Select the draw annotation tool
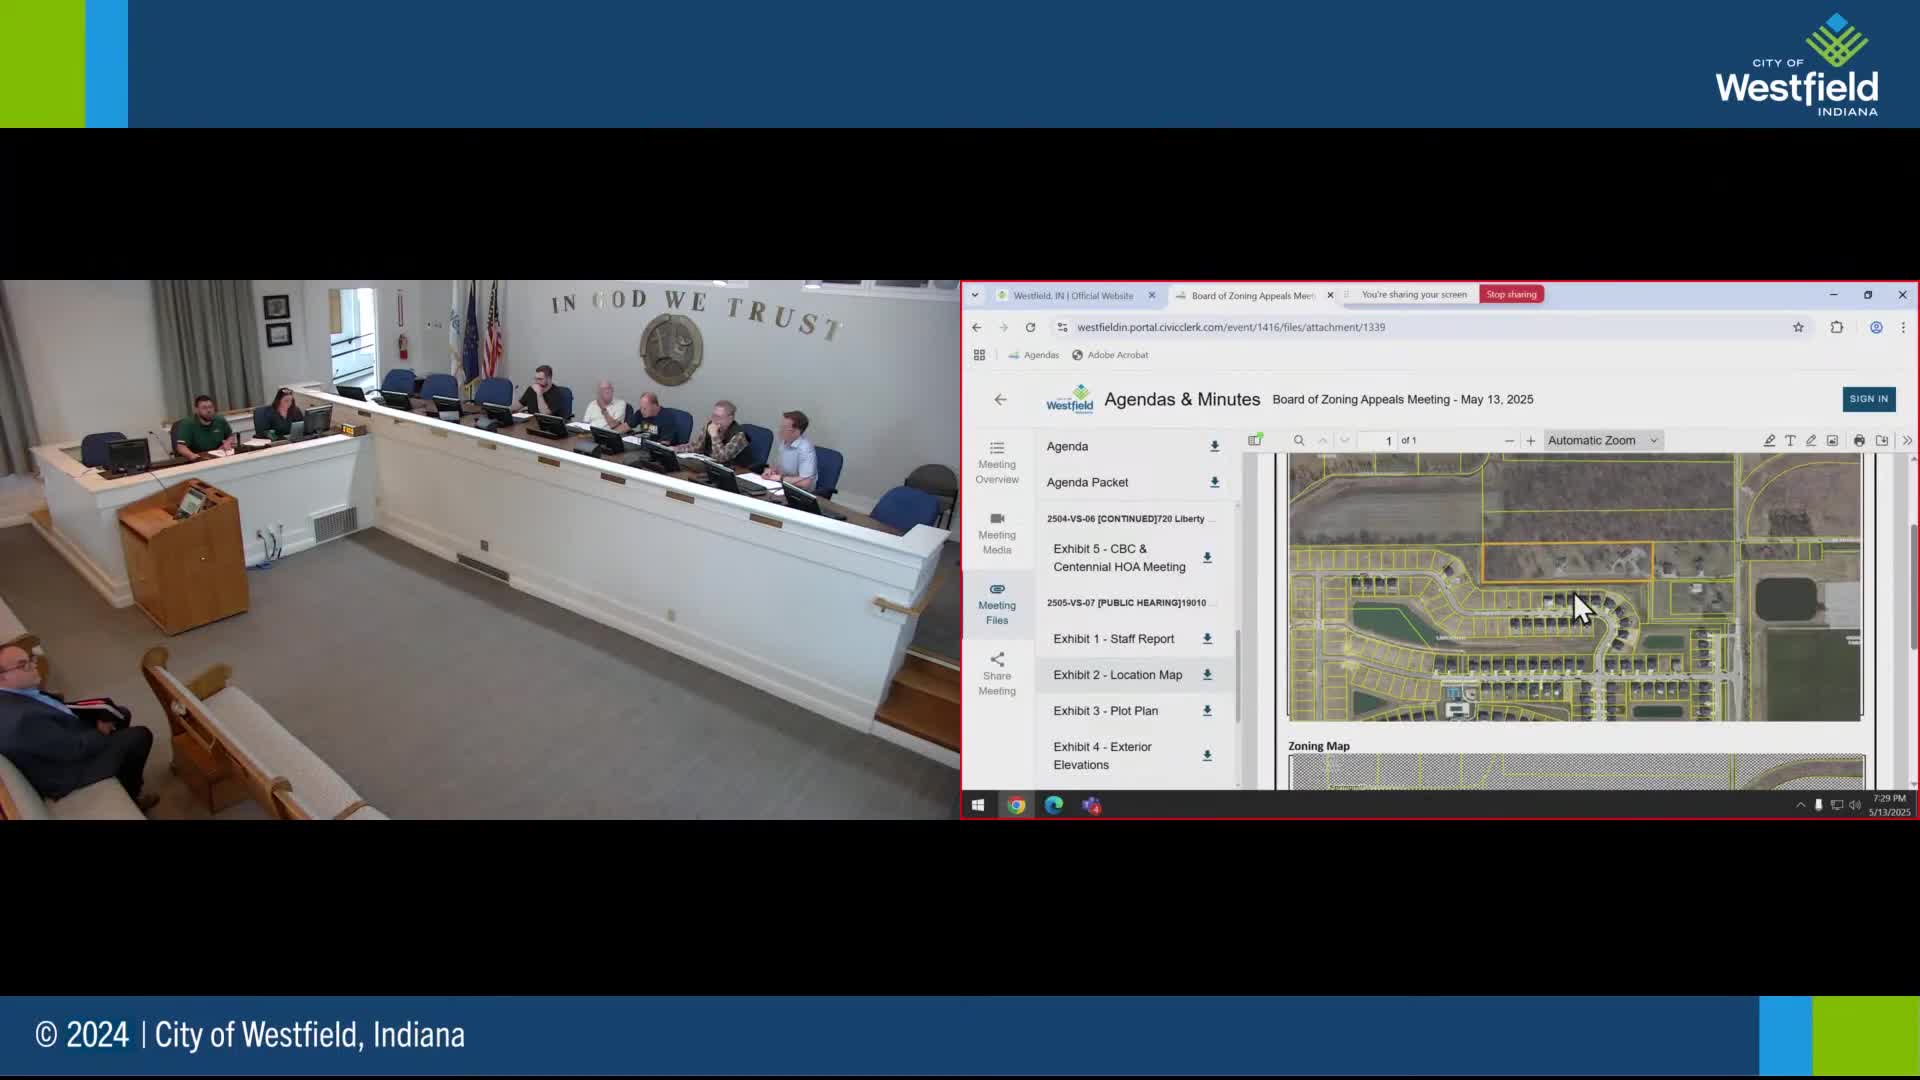The image size is (1920, 1080). (1811, 440)
